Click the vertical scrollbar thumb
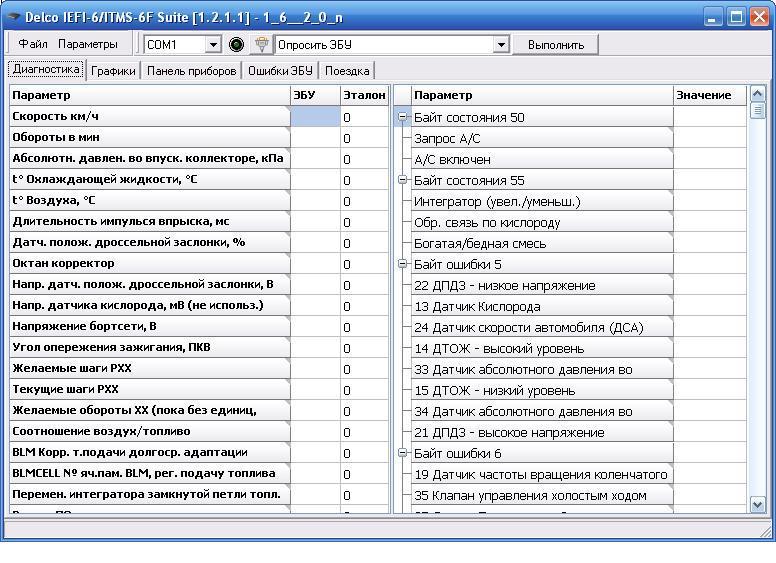Viewport: 776px width, 563px height. (x=758, y=110)
